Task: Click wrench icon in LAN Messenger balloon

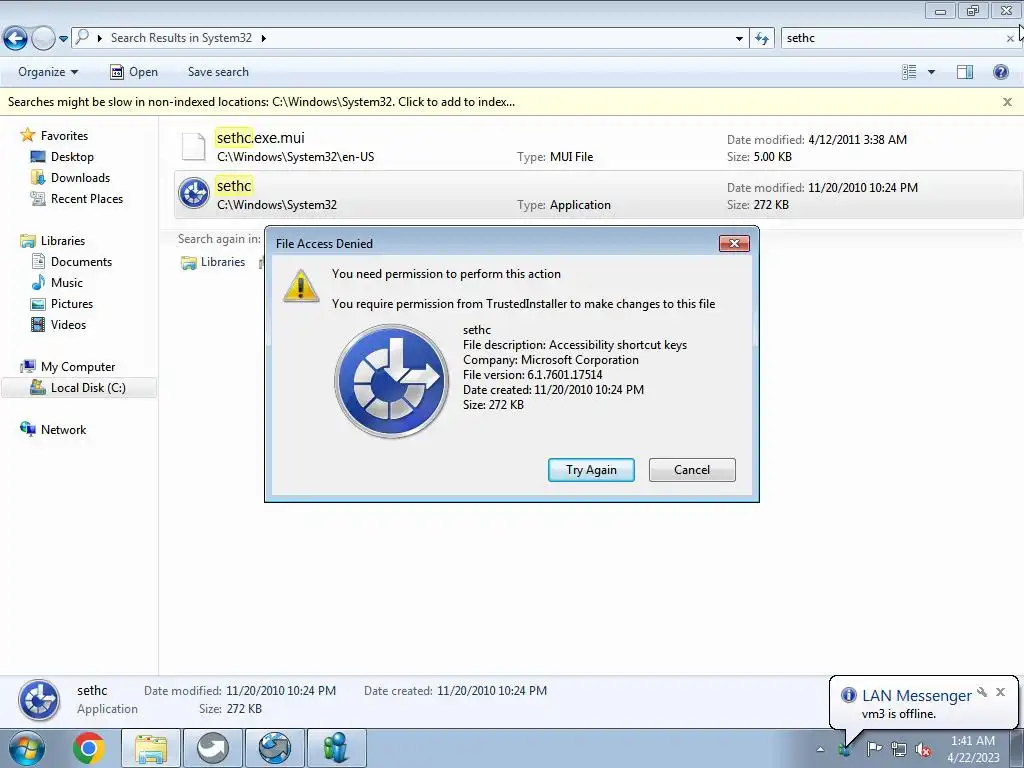Action: 982,692
